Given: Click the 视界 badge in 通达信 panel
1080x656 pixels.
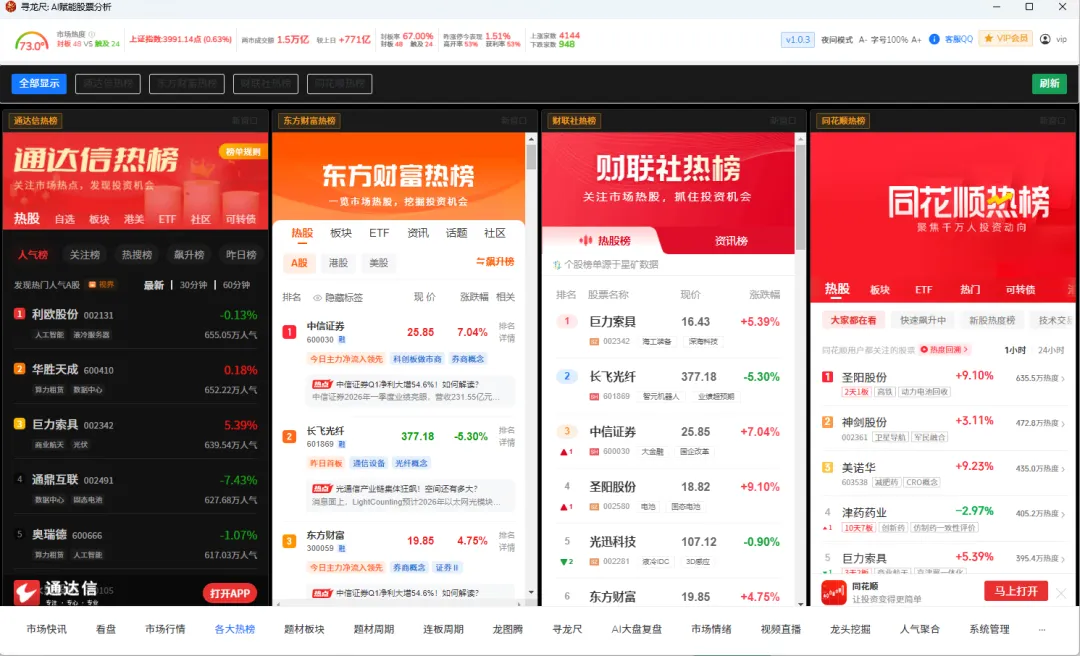Looking at the screenshot, I should pyautogui.click(x=102, y=285).
